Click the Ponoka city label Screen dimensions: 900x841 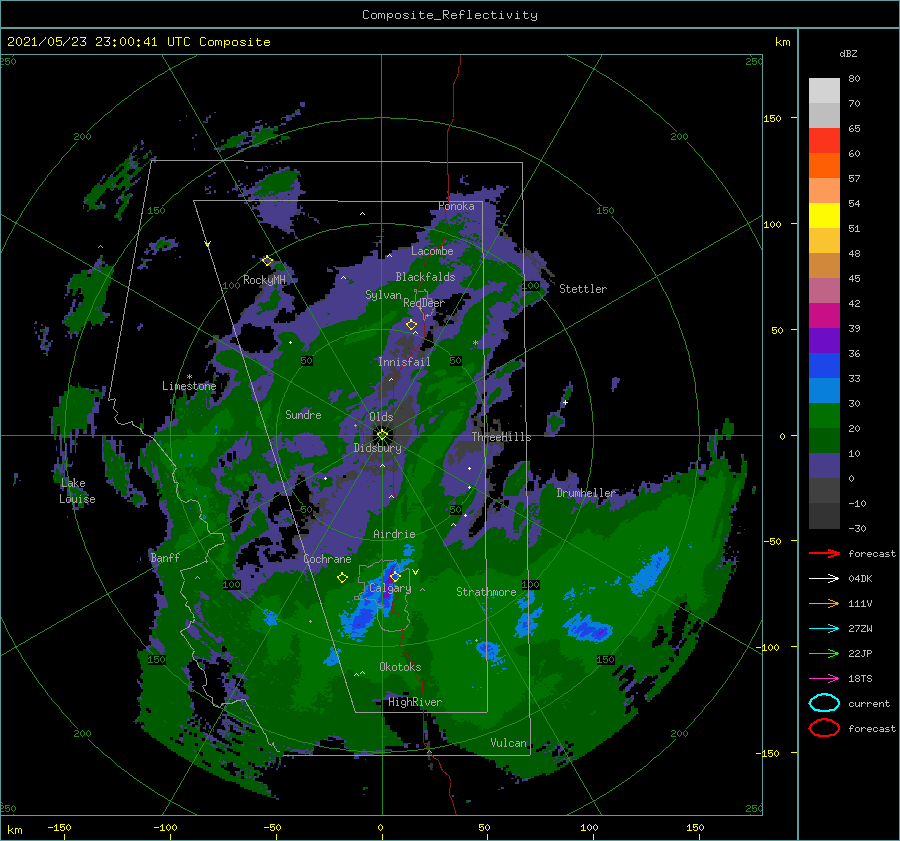point(456,206)
